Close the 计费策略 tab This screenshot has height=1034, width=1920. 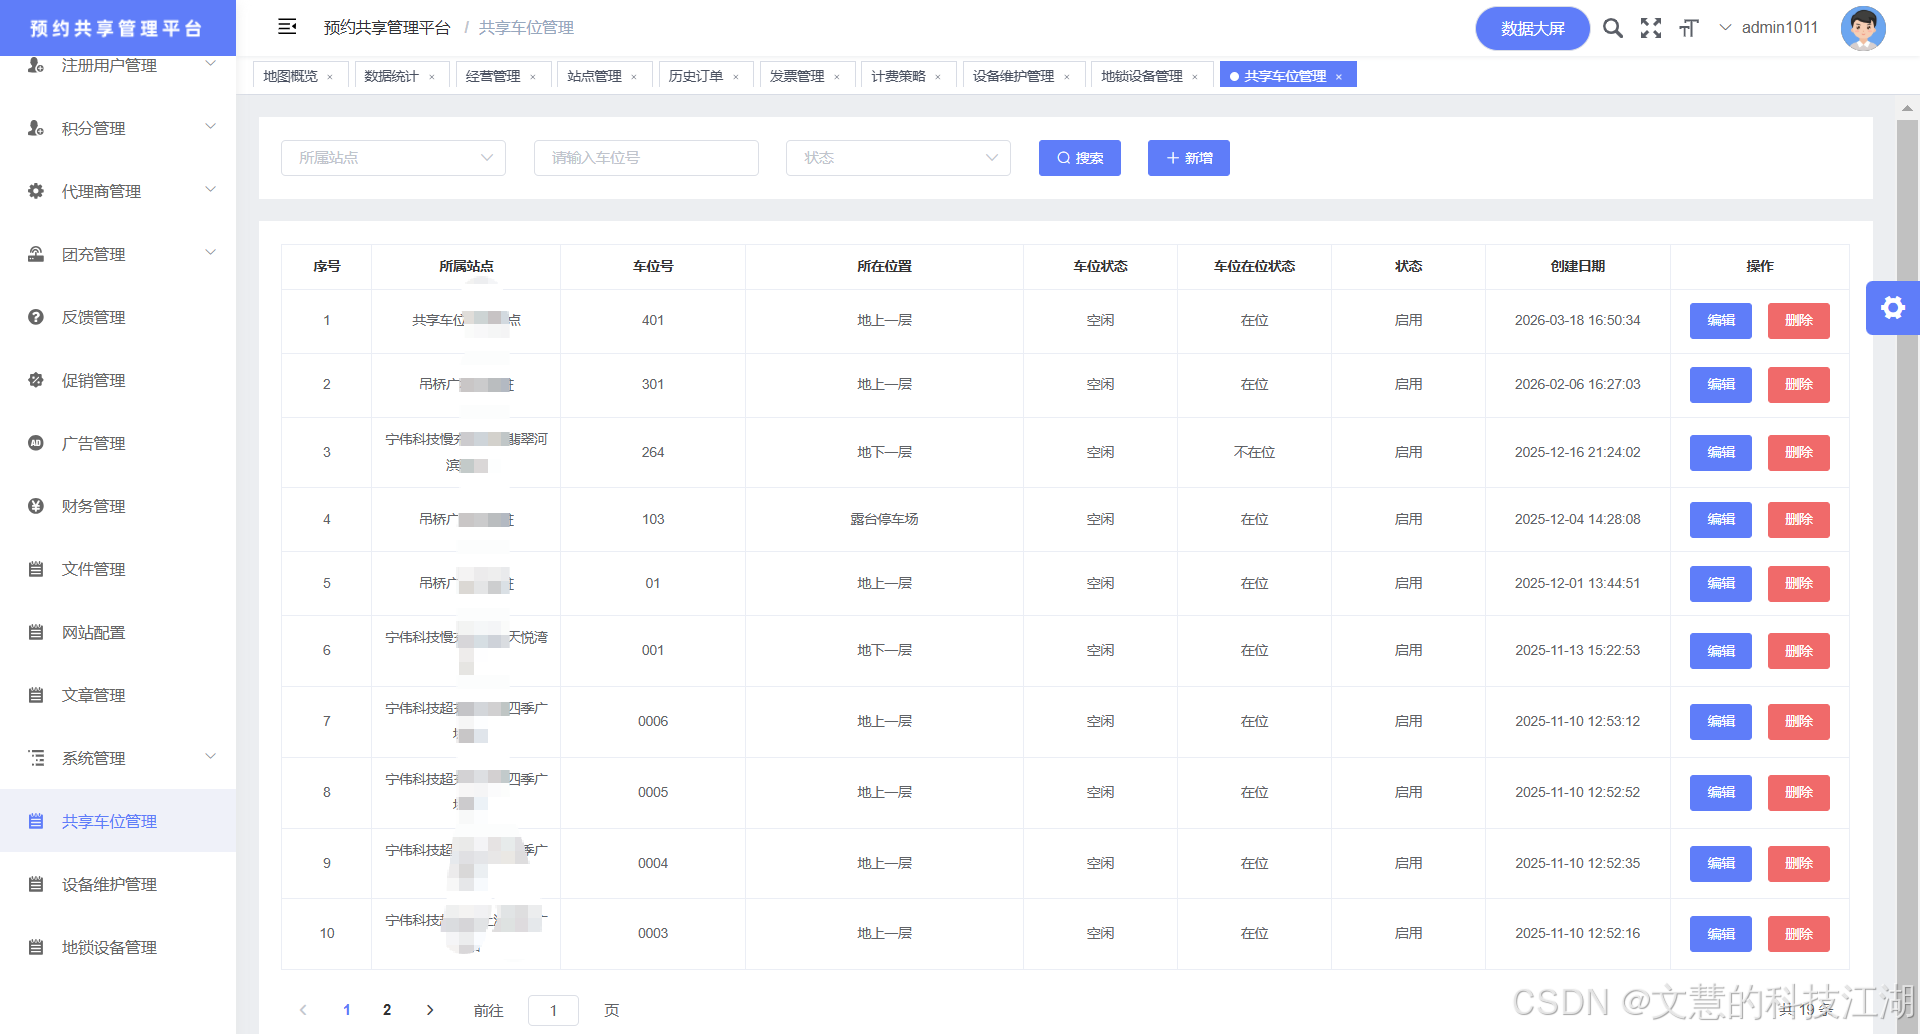(x=938, y=77)
